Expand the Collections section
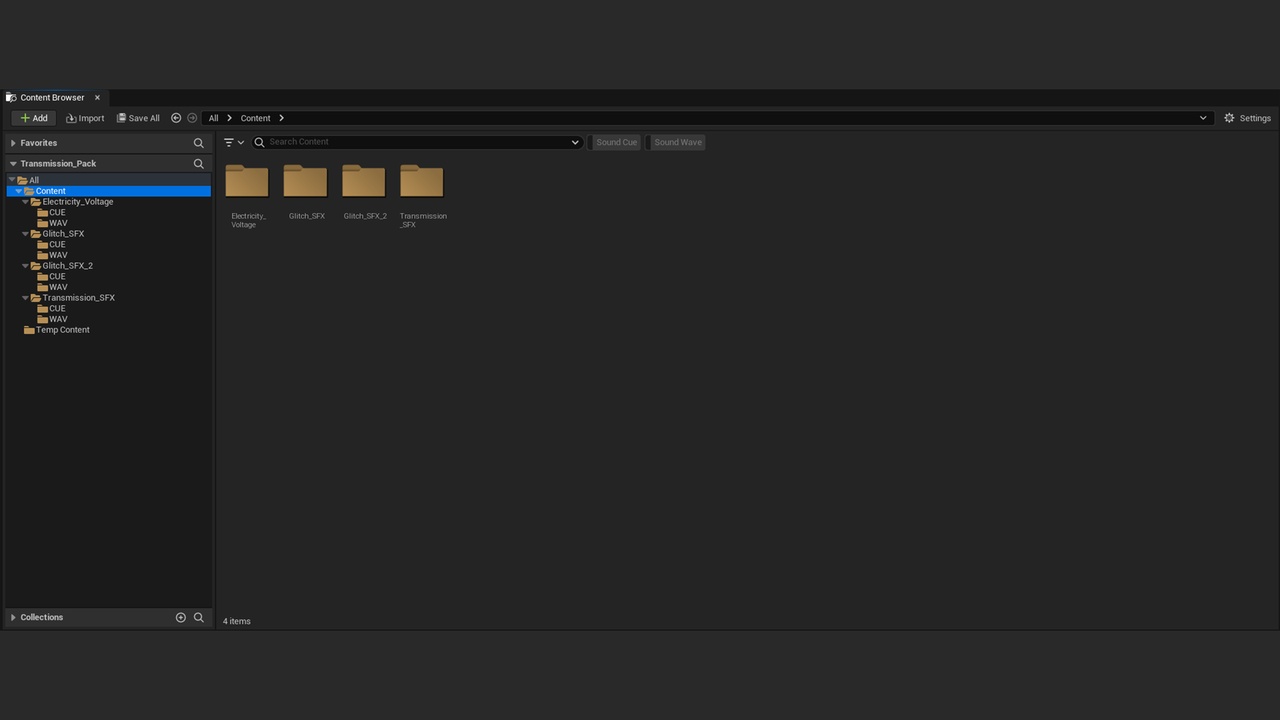This screenshot has height=720, width=1280. point(13,618)
